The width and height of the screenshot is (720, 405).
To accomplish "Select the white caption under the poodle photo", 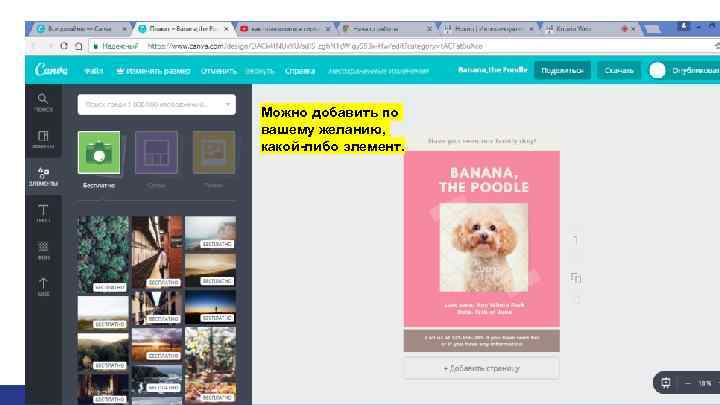I will click(x=484, y=309).
